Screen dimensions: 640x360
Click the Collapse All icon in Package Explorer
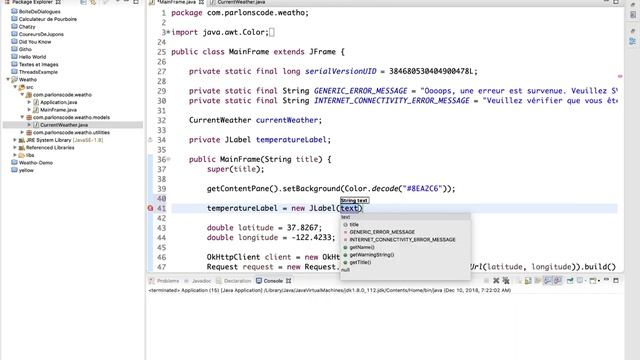pos(83,2)
